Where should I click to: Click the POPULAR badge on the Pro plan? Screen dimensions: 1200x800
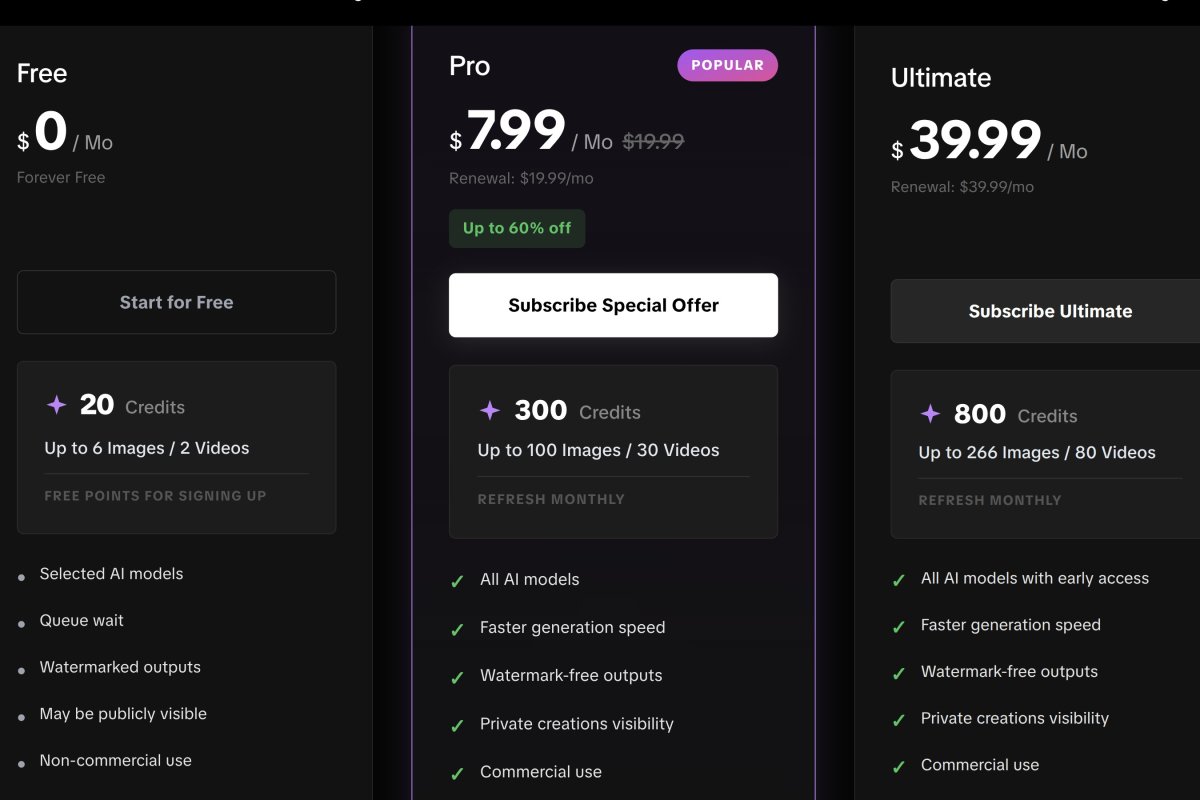(x=728, y=64)
